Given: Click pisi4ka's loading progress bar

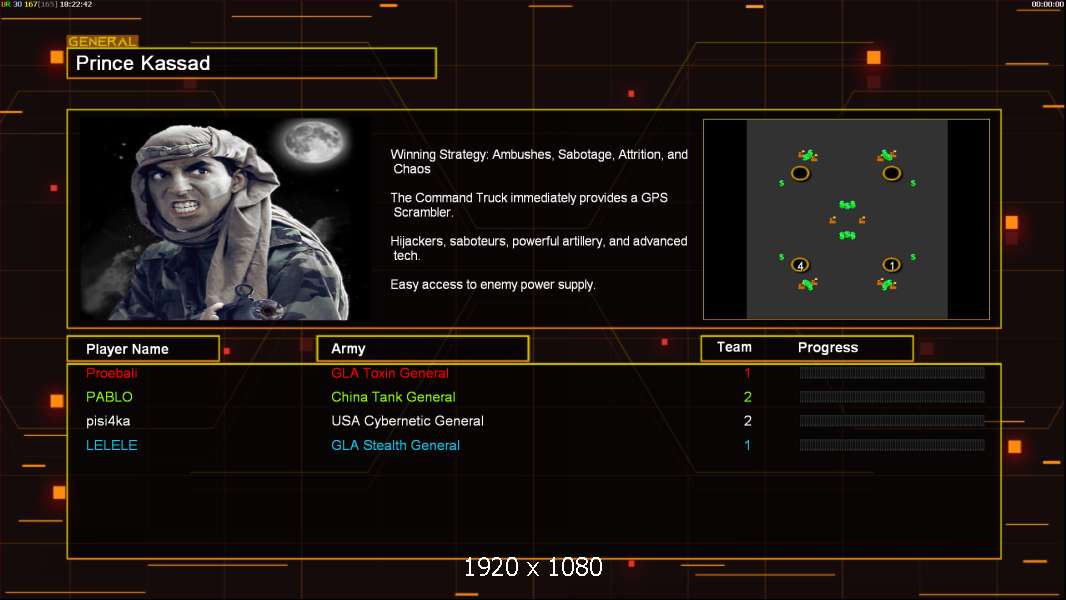Looking at the screenshot, I should click(x=892, y=421).
